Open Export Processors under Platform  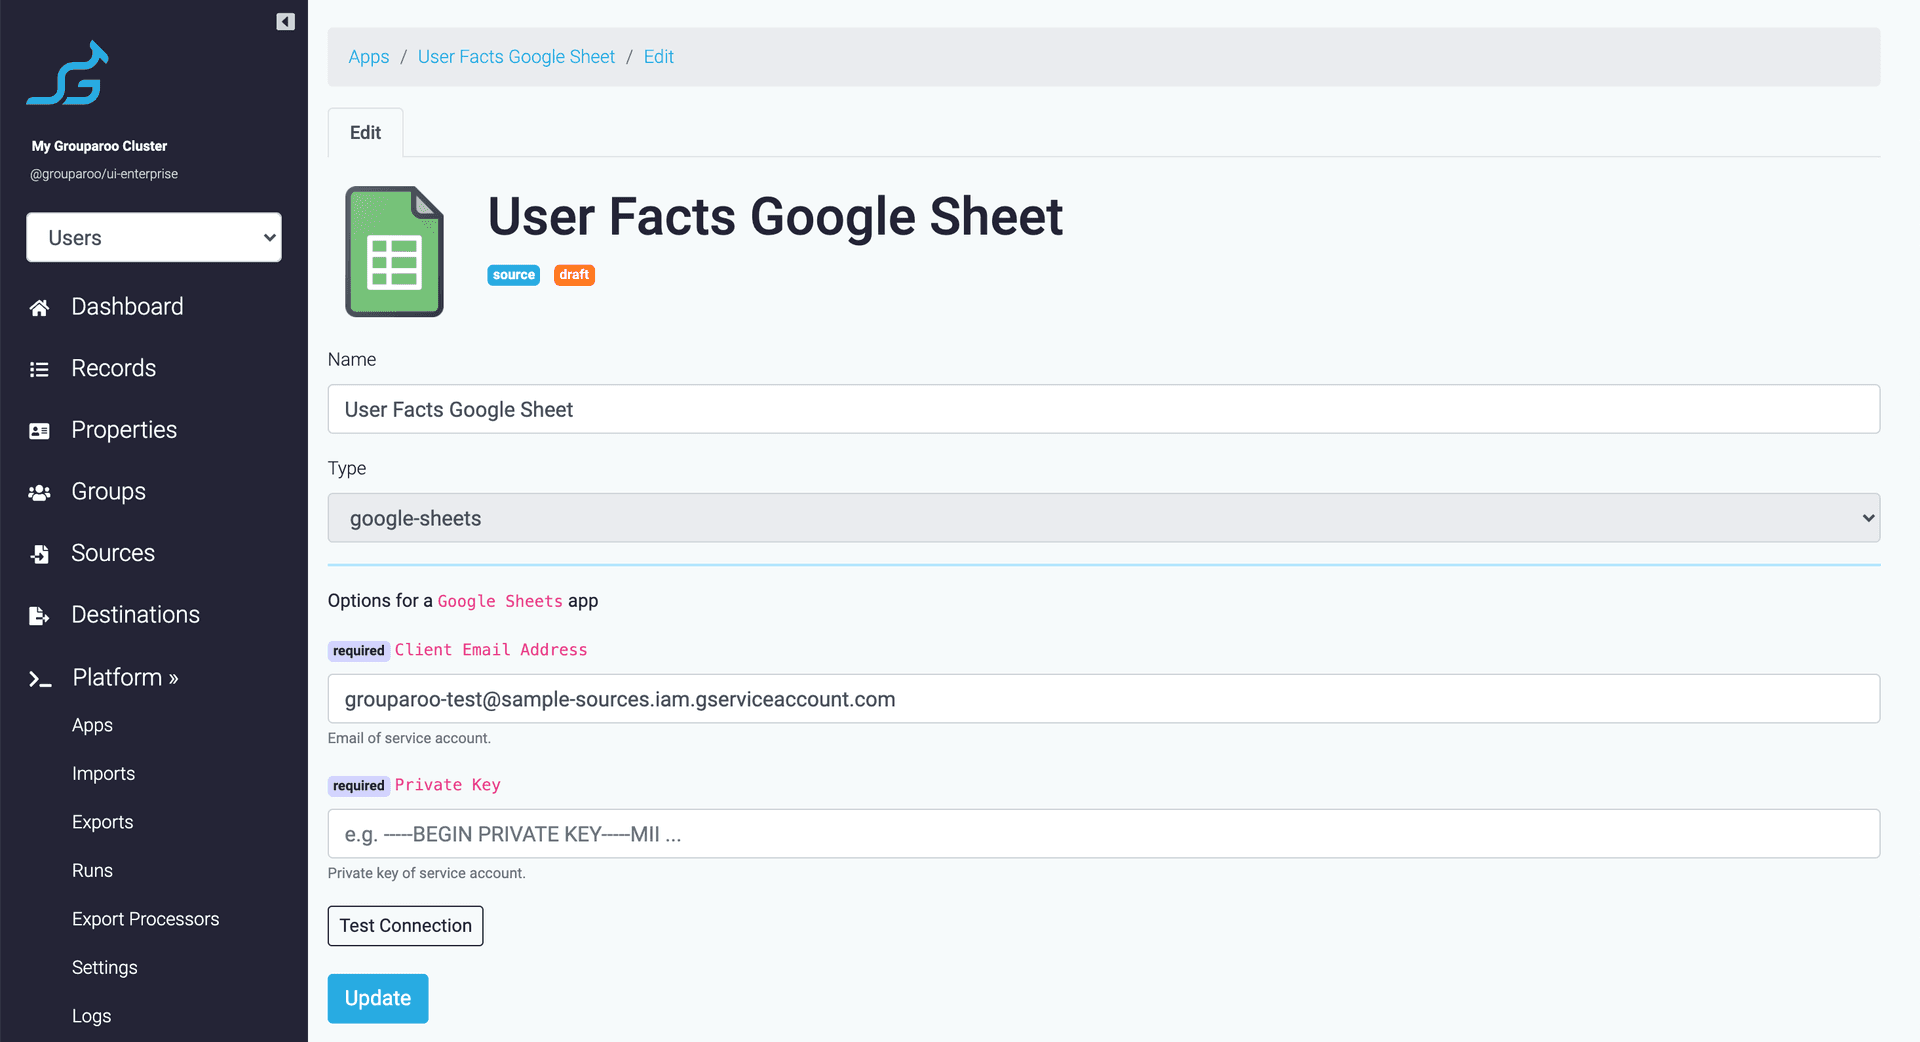[145, 919]
